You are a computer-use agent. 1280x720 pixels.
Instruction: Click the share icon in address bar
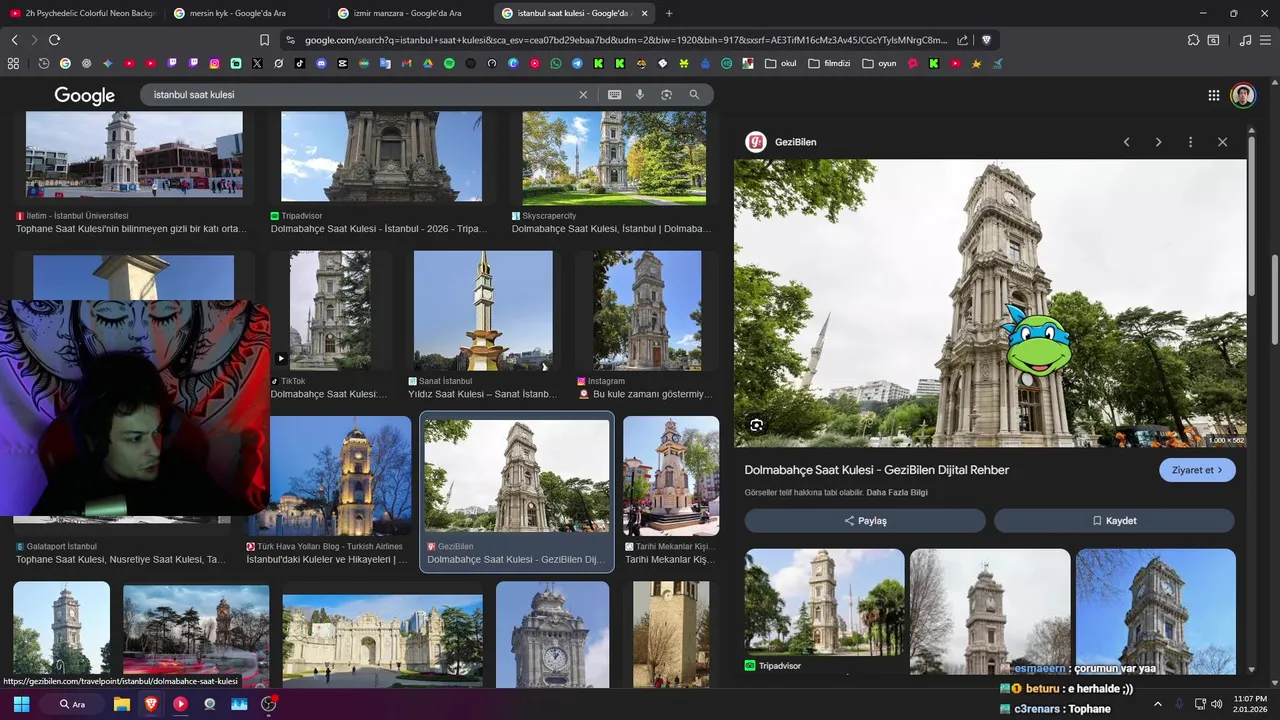coord(962,40)
